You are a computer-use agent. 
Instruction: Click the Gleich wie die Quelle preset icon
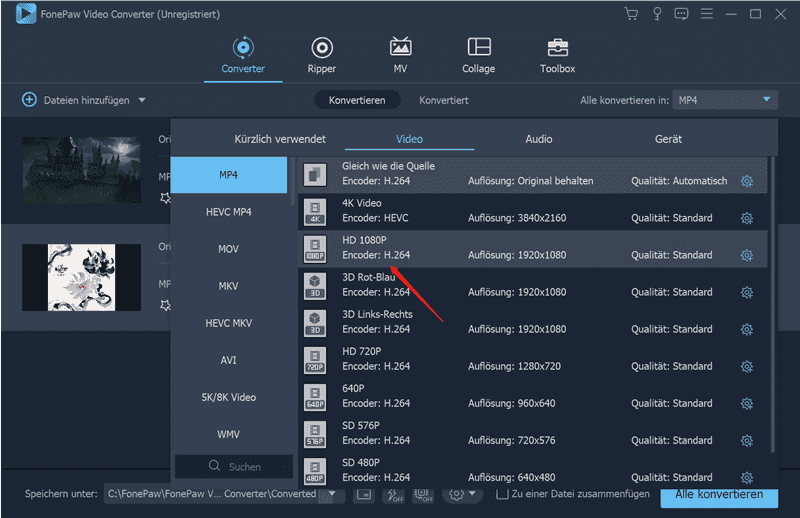click(x=315, y=175)
